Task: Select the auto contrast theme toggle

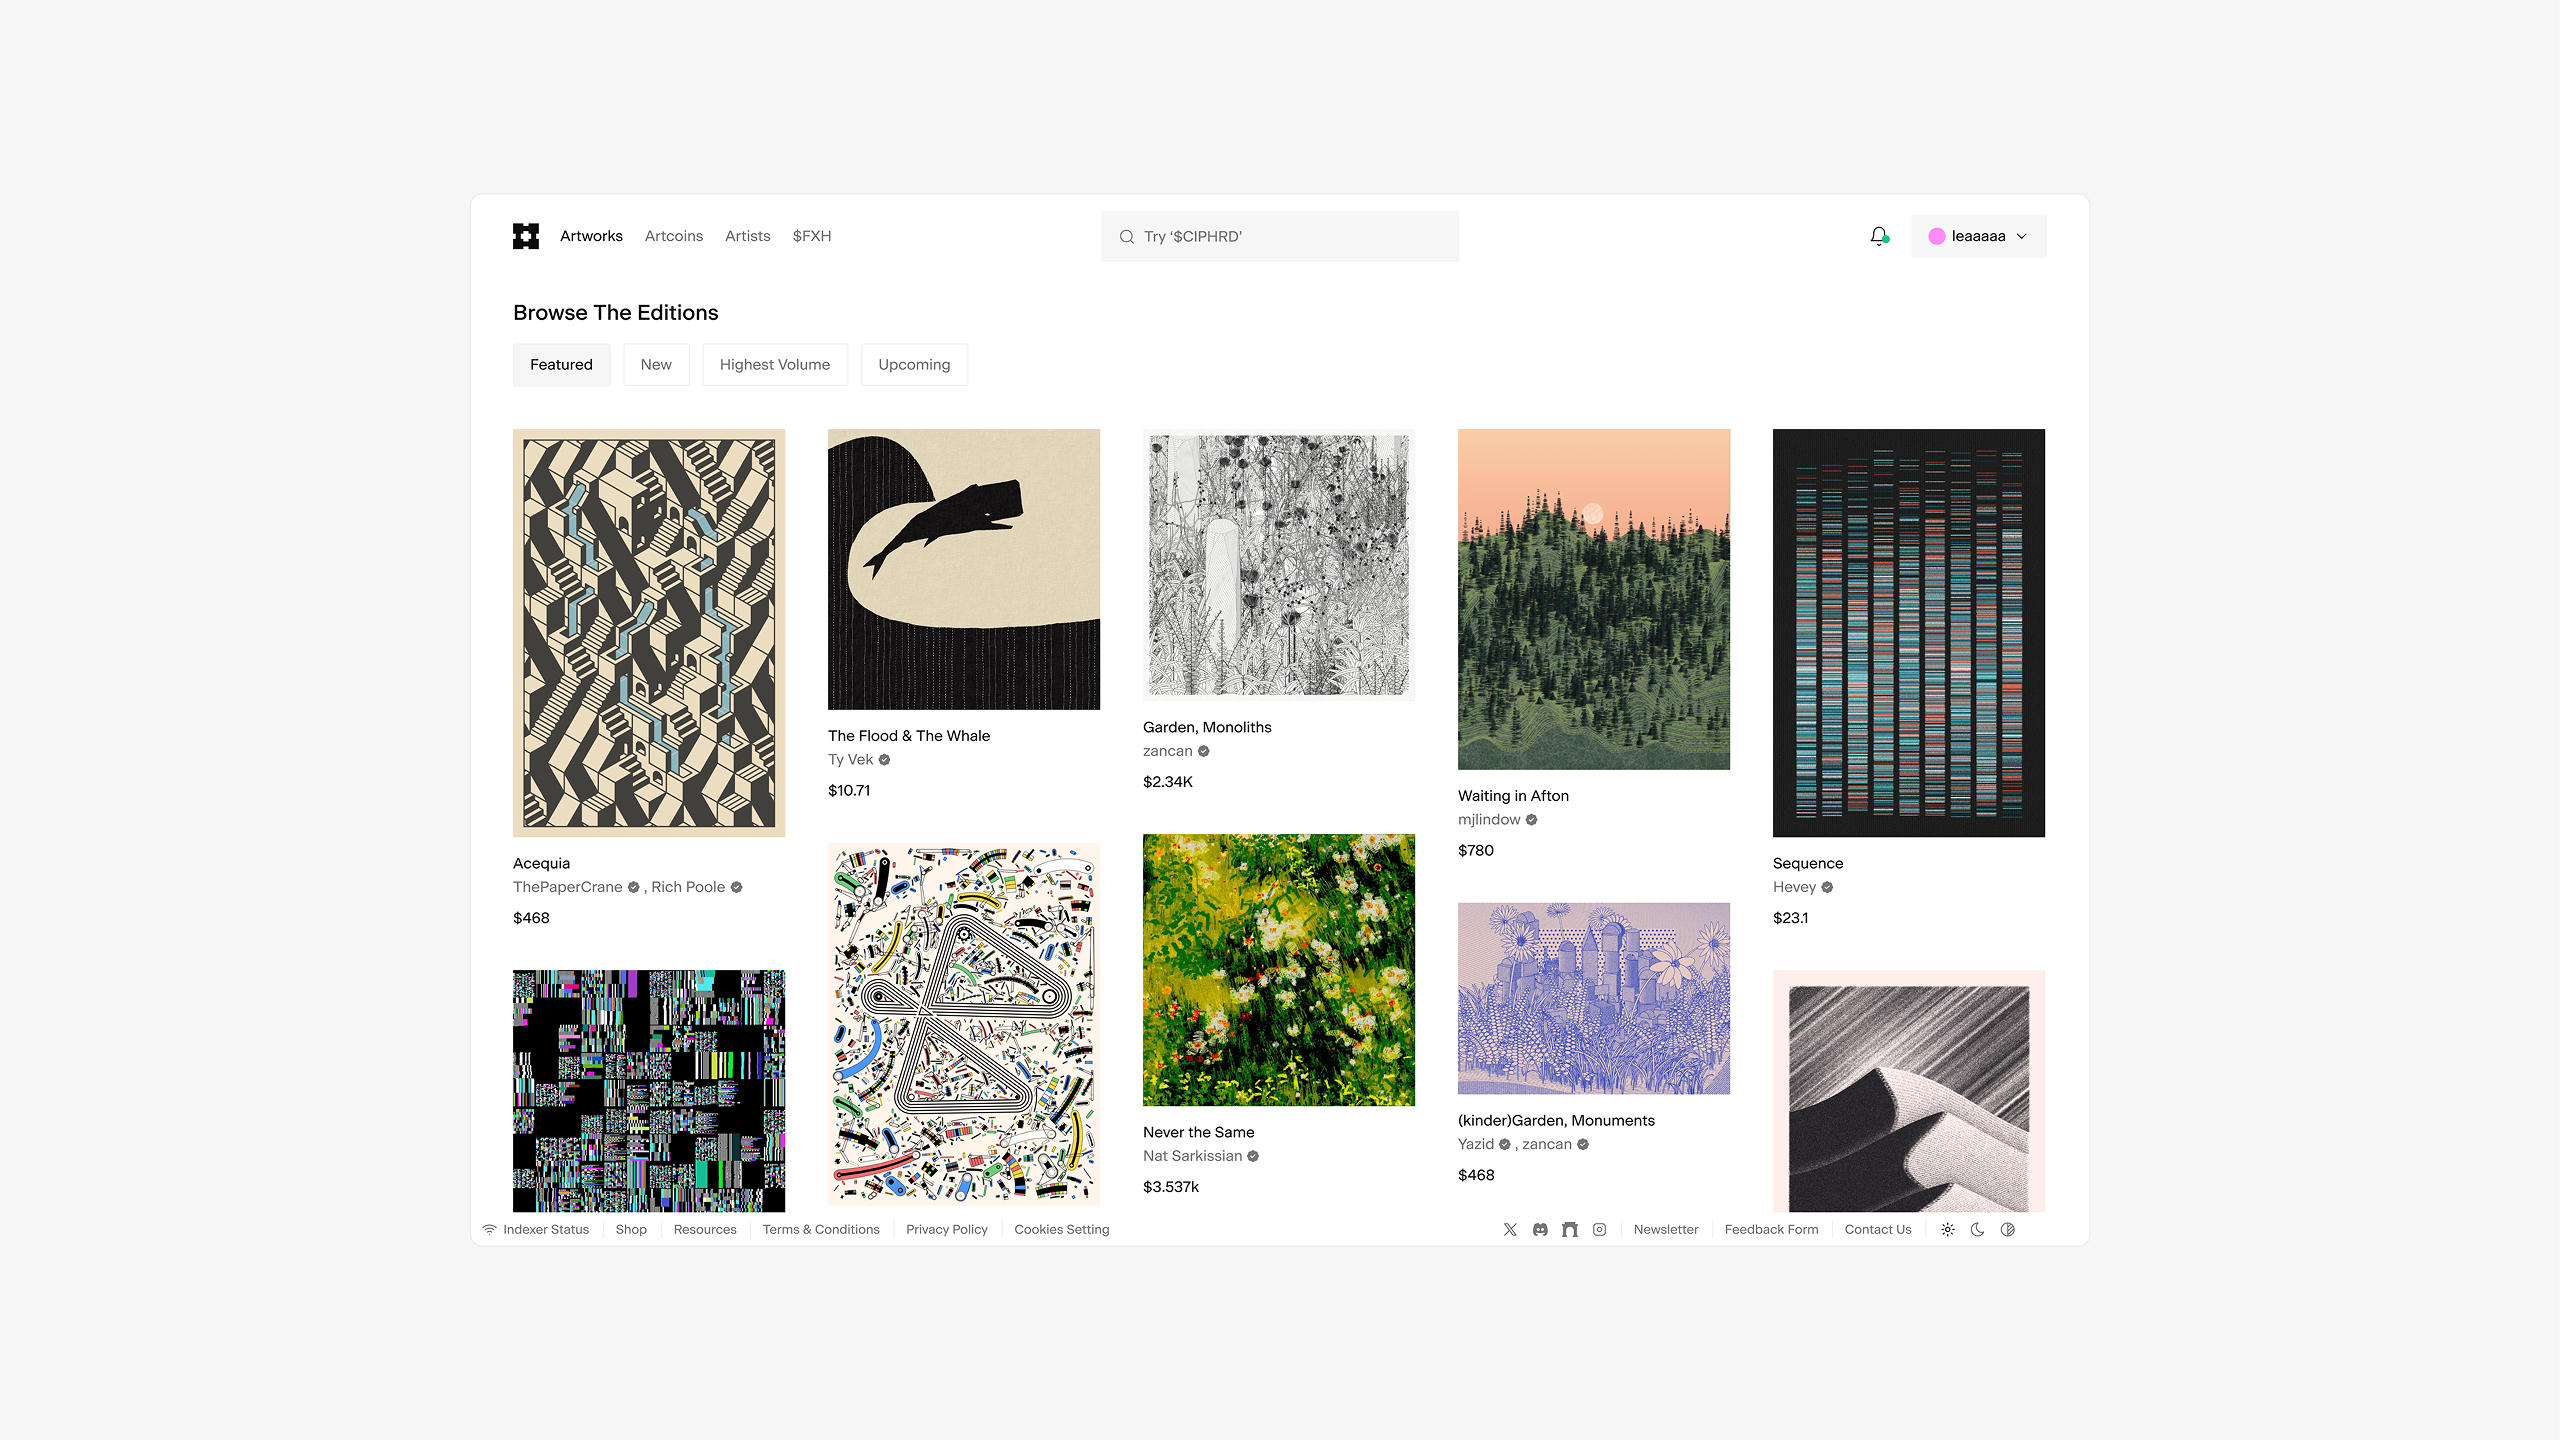Action: coord(2007,1230)
